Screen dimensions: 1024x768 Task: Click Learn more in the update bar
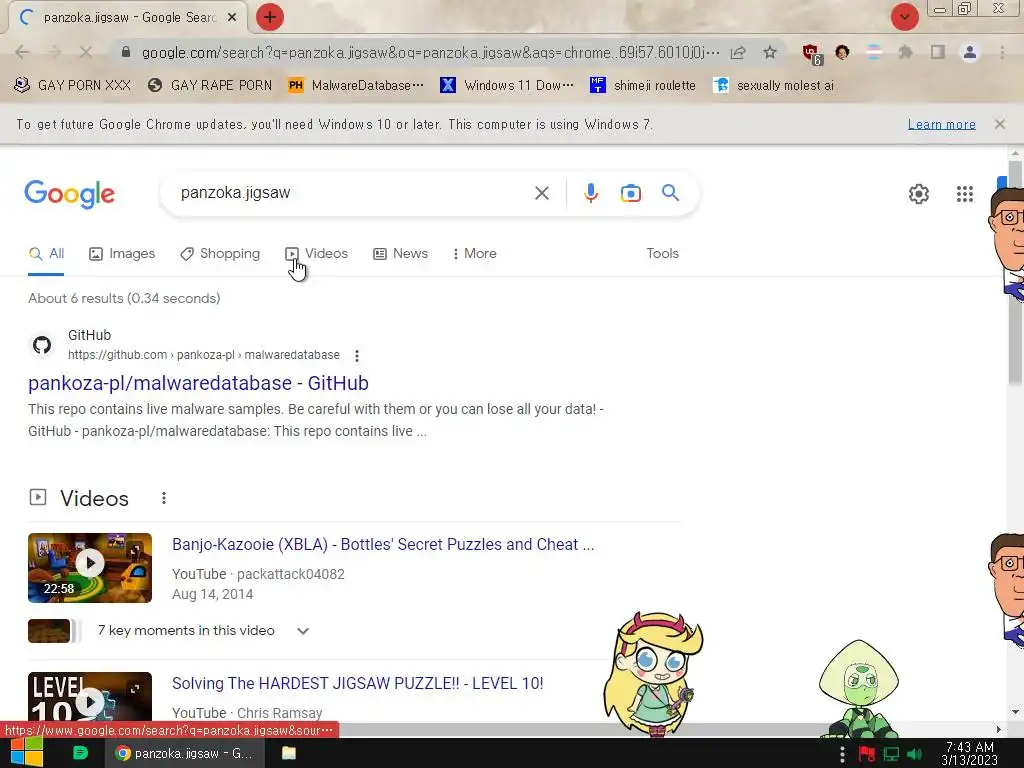[x=941, y=124]
